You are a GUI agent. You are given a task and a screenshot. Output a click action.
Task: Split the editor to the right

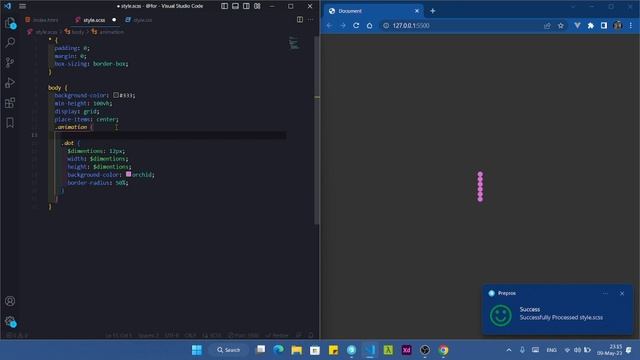tap(300, 20)
